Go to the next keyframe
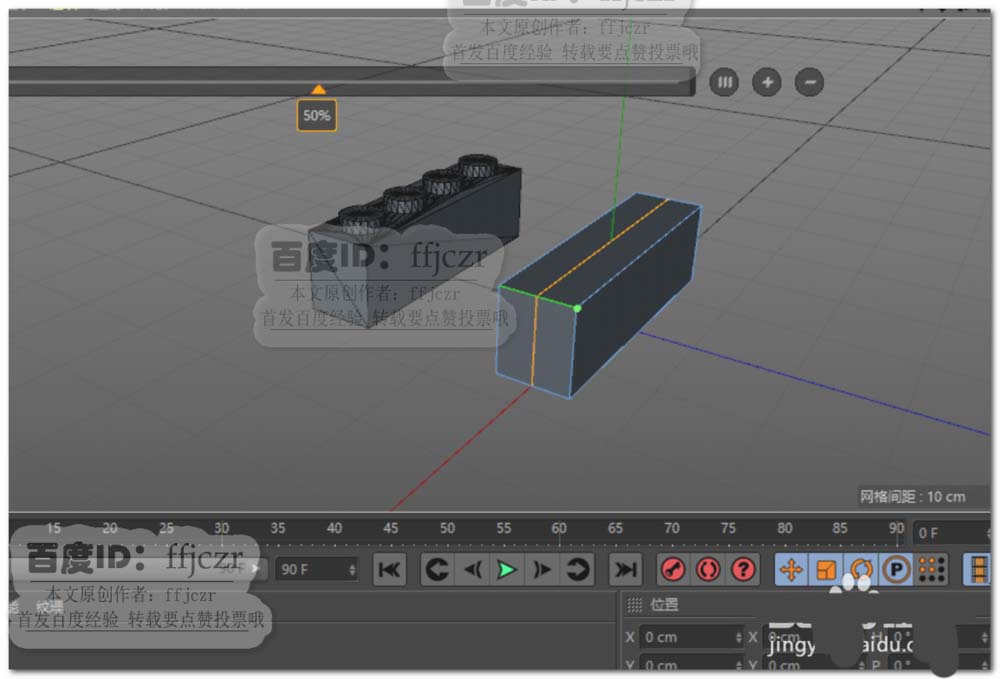 click(x=577, y=569)
